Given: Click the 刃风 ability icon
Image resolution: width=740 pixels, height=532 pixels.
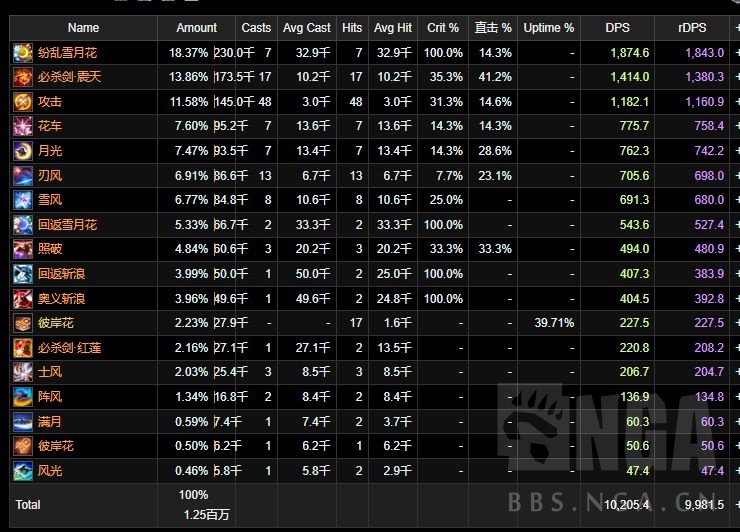Looking at the screenshot, I should point(22,175).
